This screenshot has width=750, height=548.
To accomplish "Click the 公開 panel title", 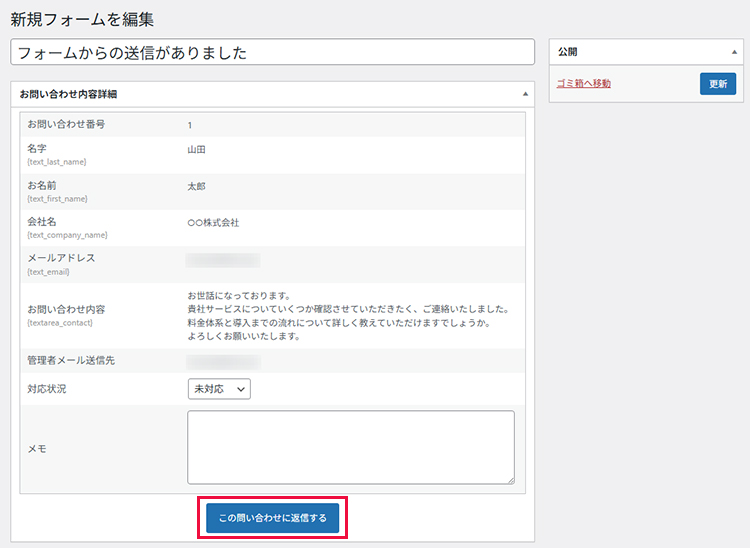I will (x=567, y=52).
